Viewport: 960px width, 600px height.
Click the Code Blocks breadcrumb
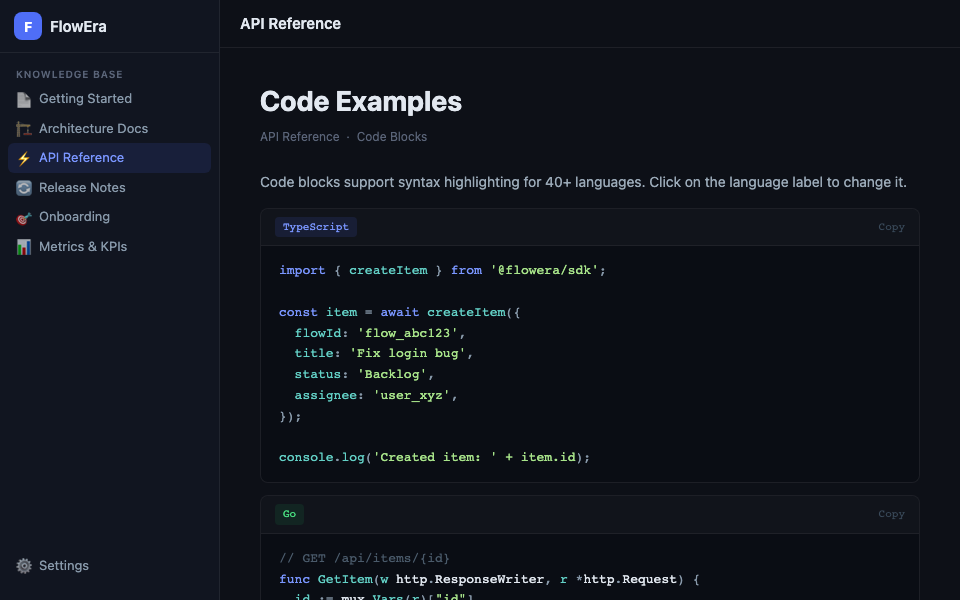point(392,137)
